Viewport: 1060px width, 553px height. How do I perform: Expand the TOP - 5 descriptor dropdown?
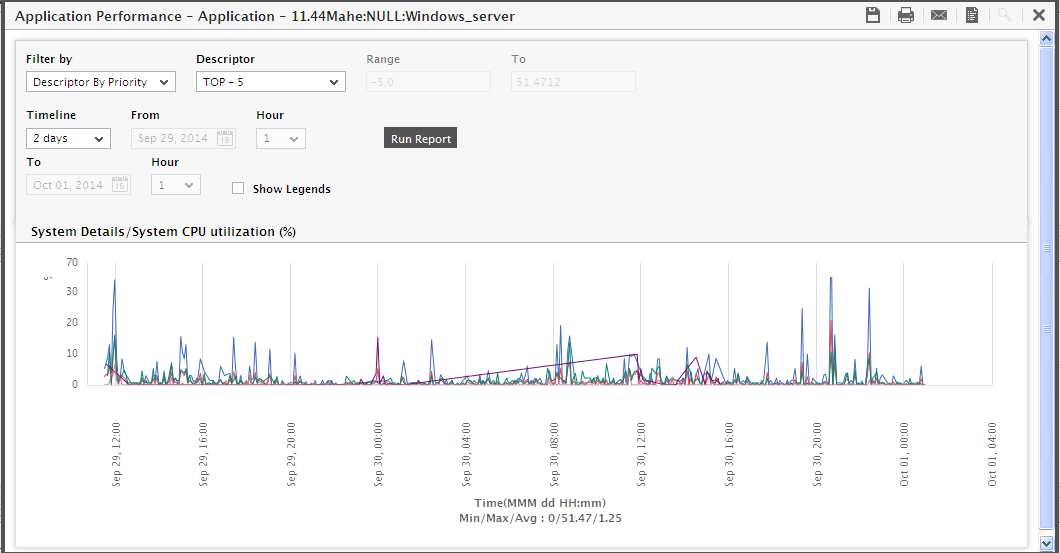click(x=270, y=82)
